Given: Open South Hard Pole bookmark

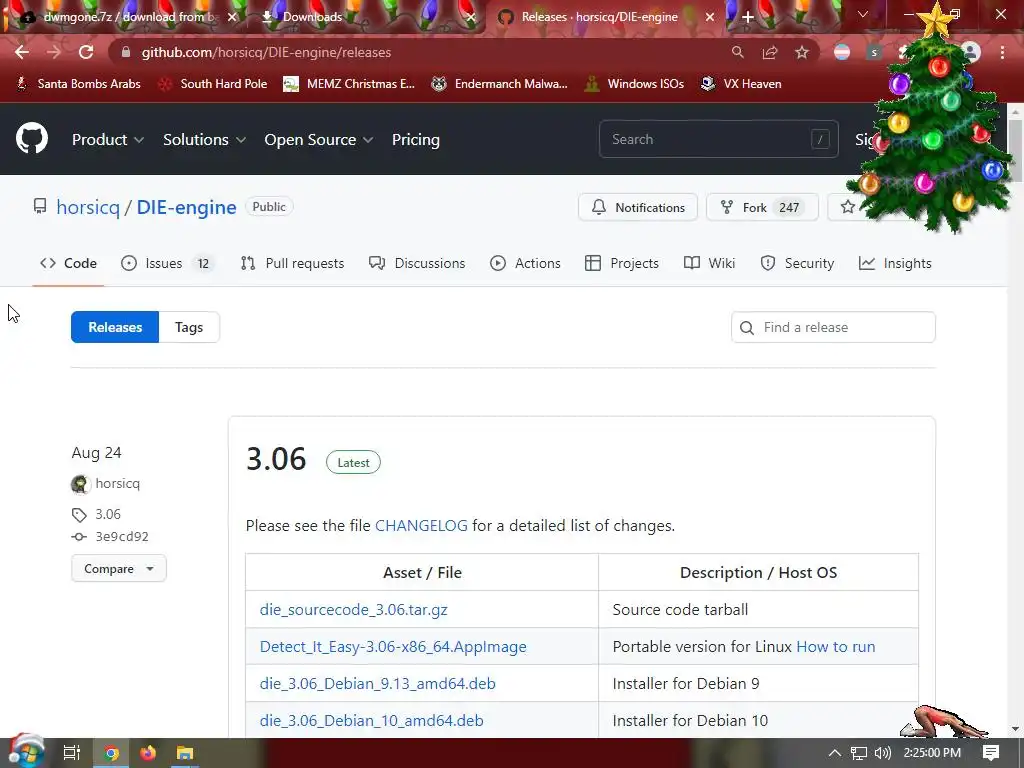Looking at the screenshot, I should [214, 84].
